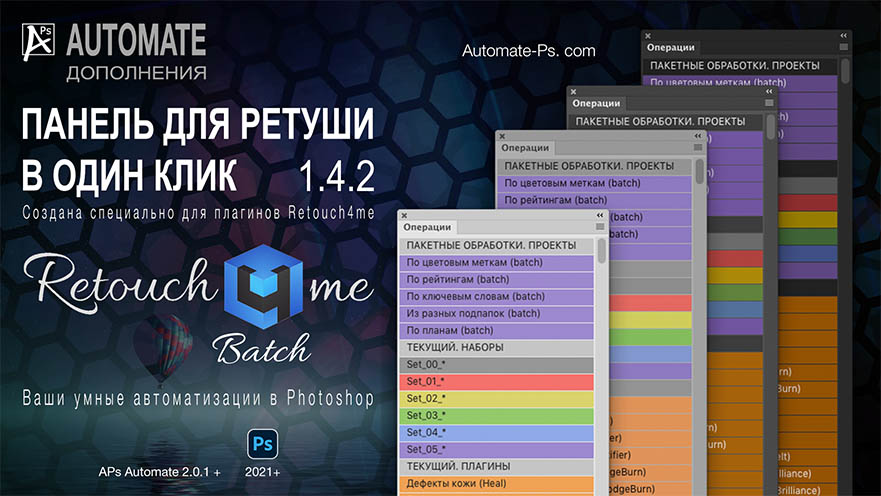
Task: Open the front Операции panel menu icon
Action: tap(600, 226)
